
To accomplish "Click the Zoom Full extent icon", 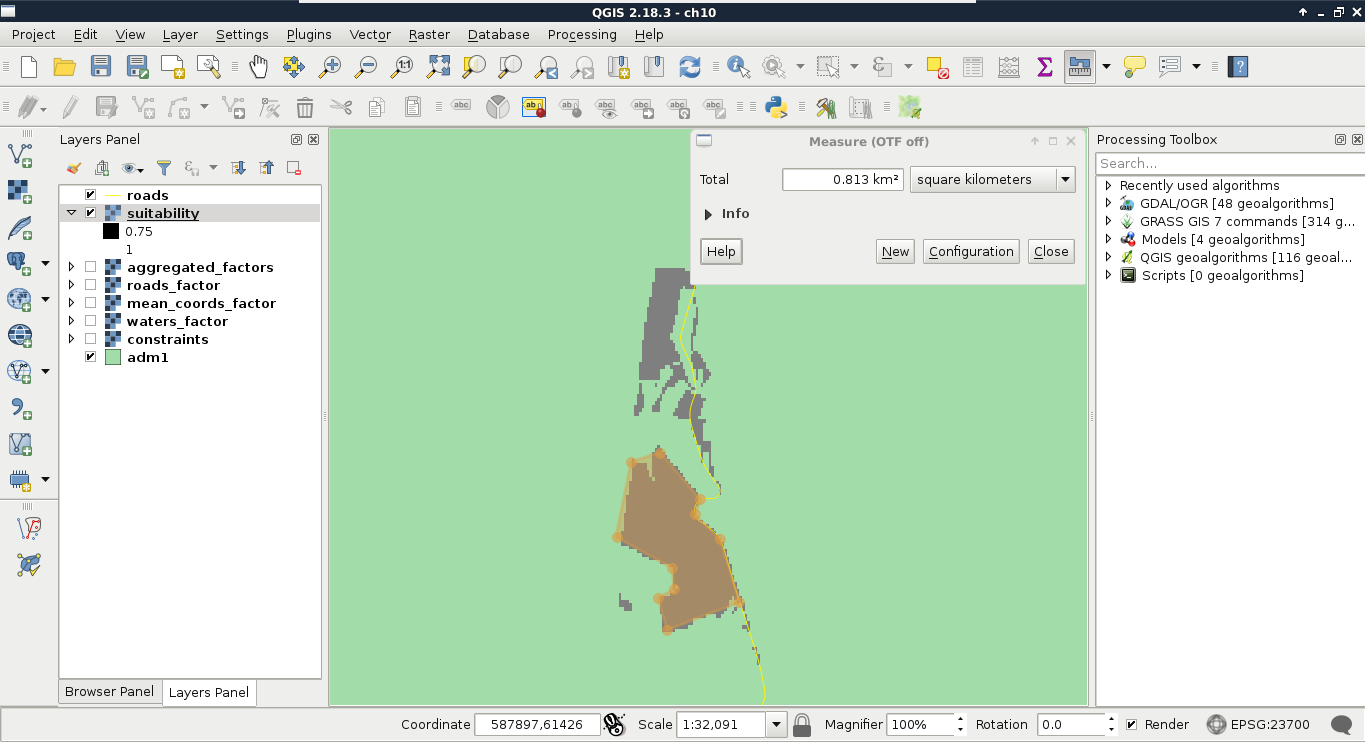I will coord(438,67).
